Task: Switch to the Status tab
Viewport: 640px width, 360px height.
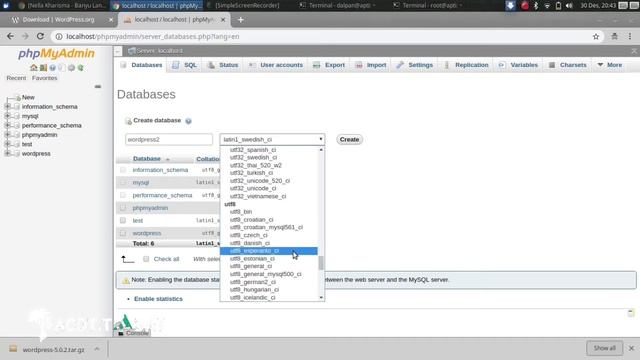Action: 223,65
